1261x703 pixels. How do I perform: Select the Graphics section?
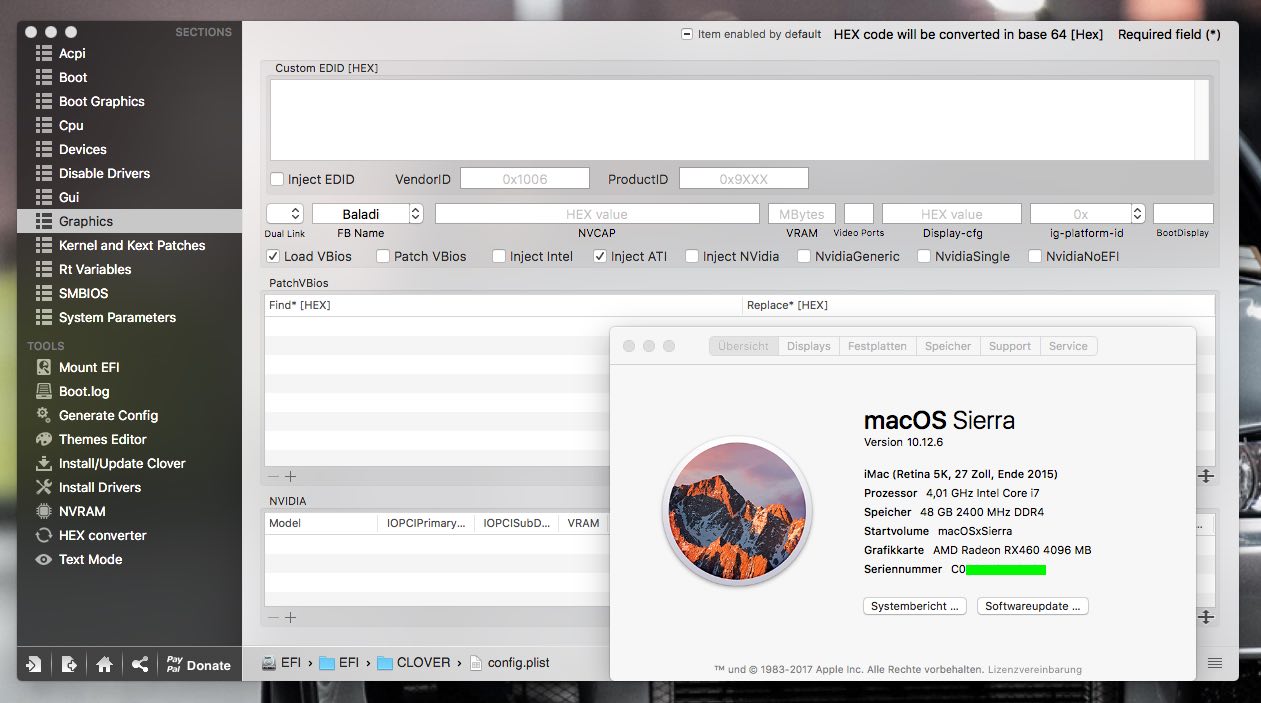(129, 221)
